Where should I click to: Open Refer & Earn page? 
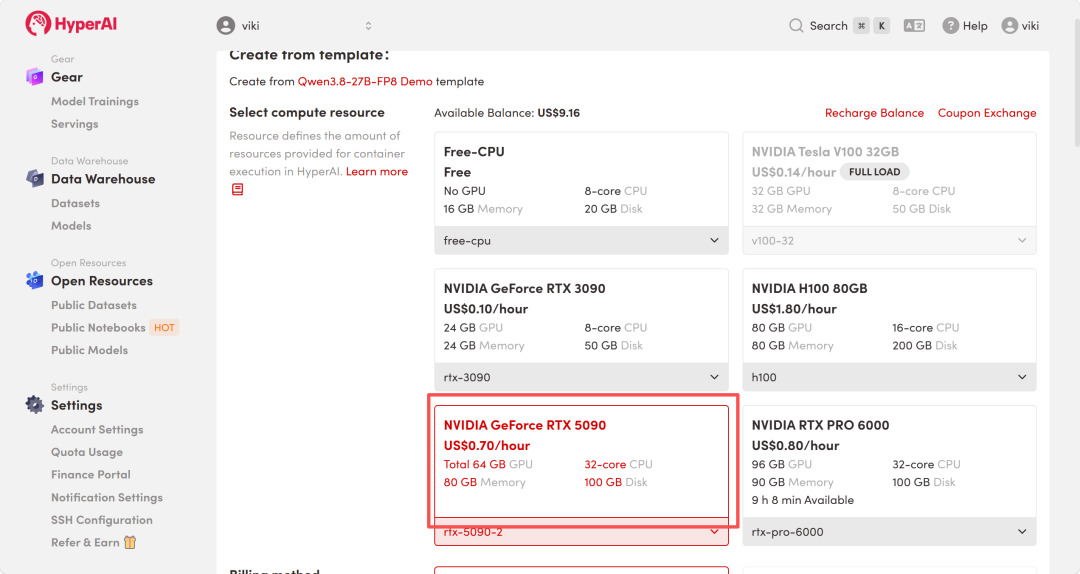click(85, 542)
